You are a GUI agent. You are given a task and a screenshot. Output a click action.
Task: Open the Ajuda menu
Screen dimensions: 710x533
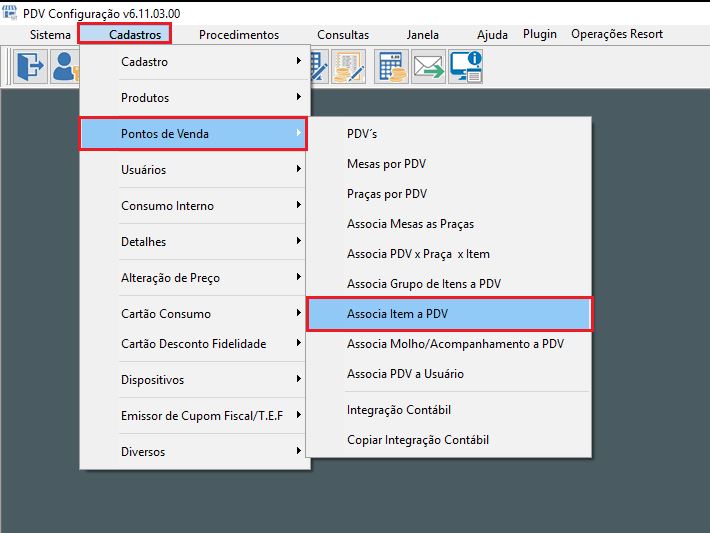pos(492,34)
